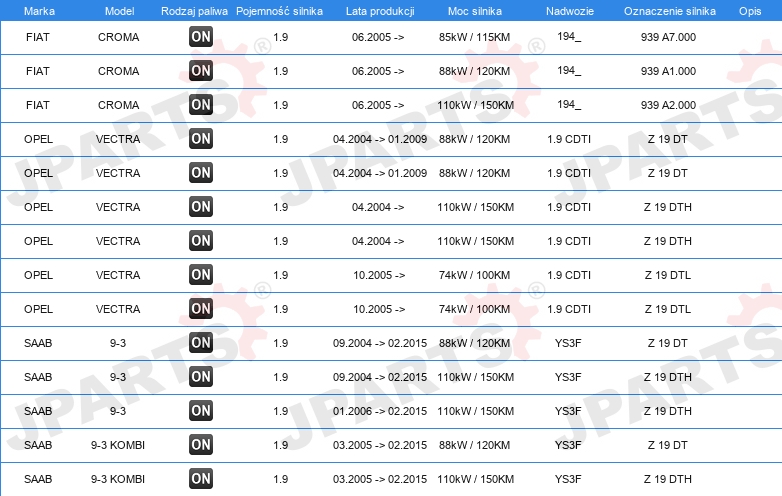Select engine code 939 A1.000

668,71
